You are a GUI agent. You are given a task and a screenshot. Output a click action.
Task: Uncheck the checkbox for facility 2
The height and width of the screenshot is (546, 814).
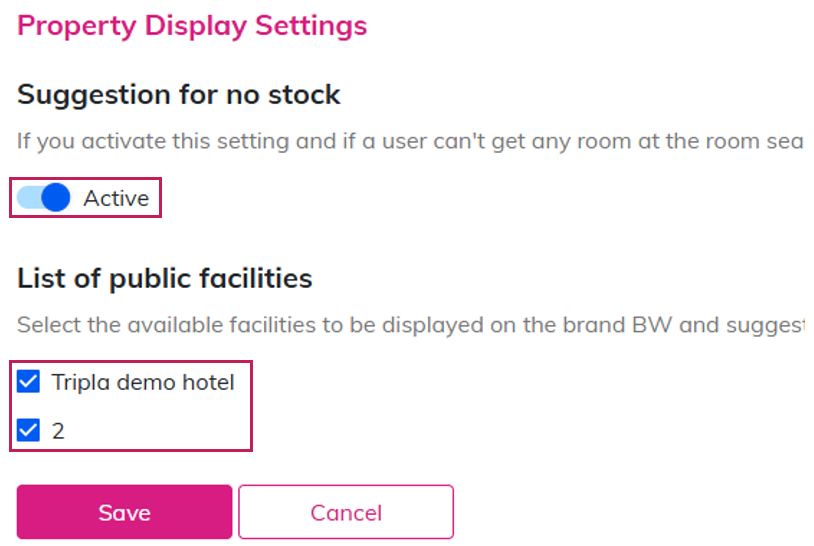29,431
